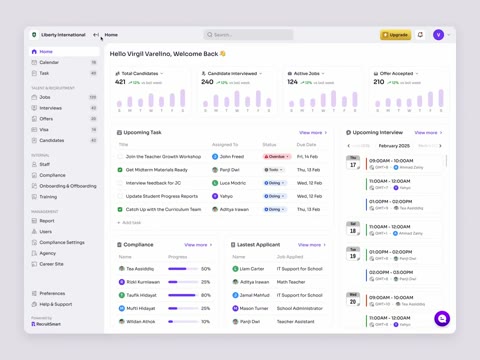The image size is (480, 360).
Task: Click the Candidates icon in sidebar
Action: tap(34, 140)
